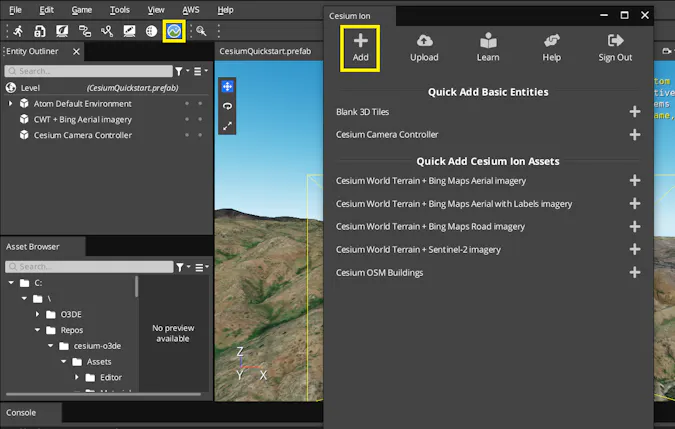Select the CesiumQuickstart.prefab viewport tab
The image size is (675, 429).
click(x=265, y=51)
